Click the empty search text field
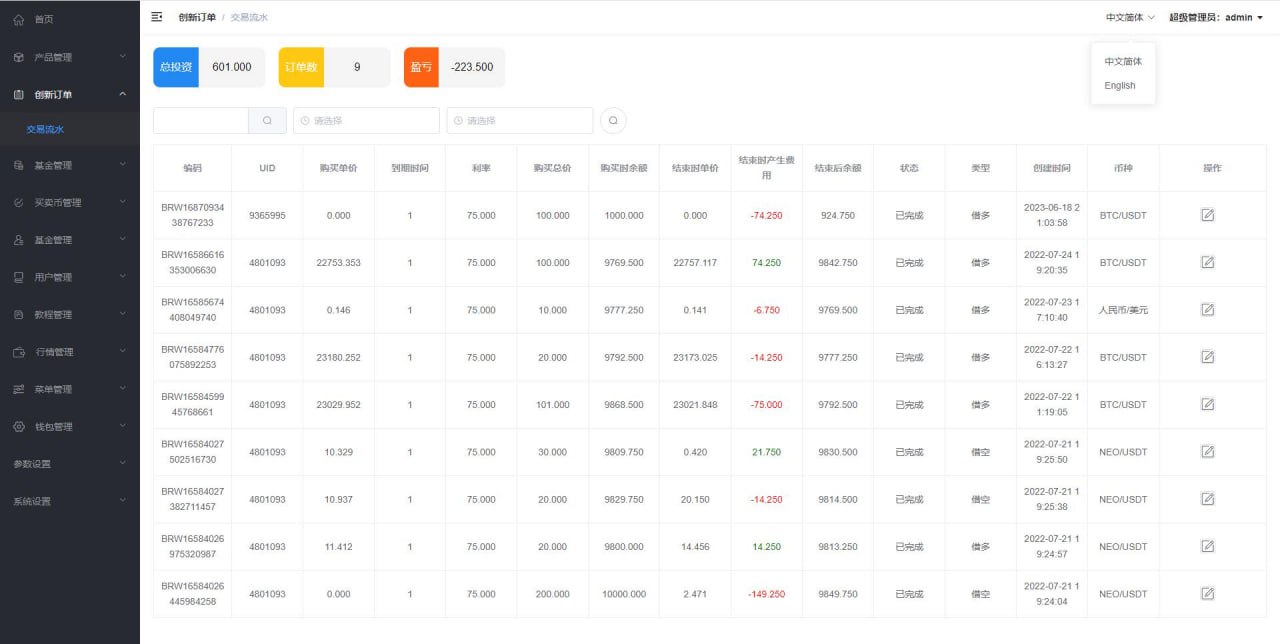The width and height of the screenshot is (1280, 644). (201, 121)
